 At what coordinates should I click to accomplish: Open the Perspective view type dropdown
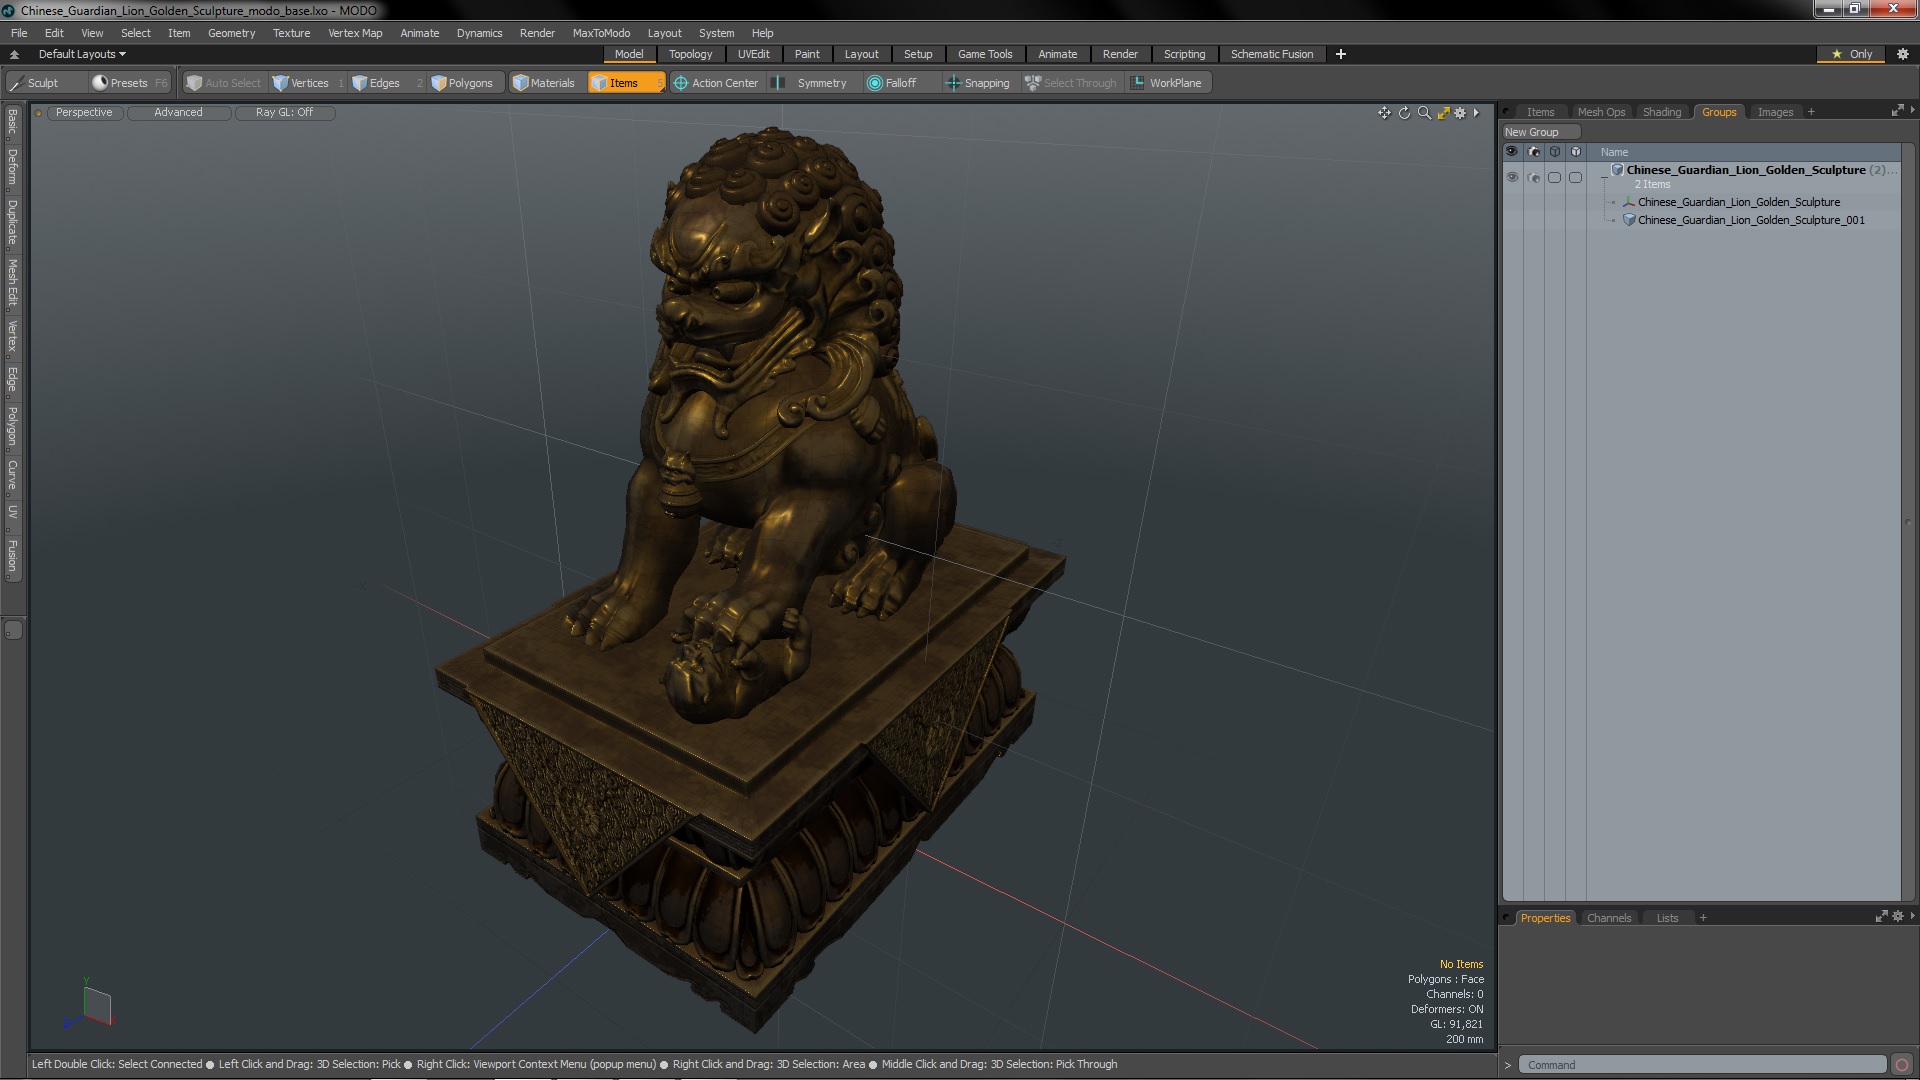click(84, 112)
